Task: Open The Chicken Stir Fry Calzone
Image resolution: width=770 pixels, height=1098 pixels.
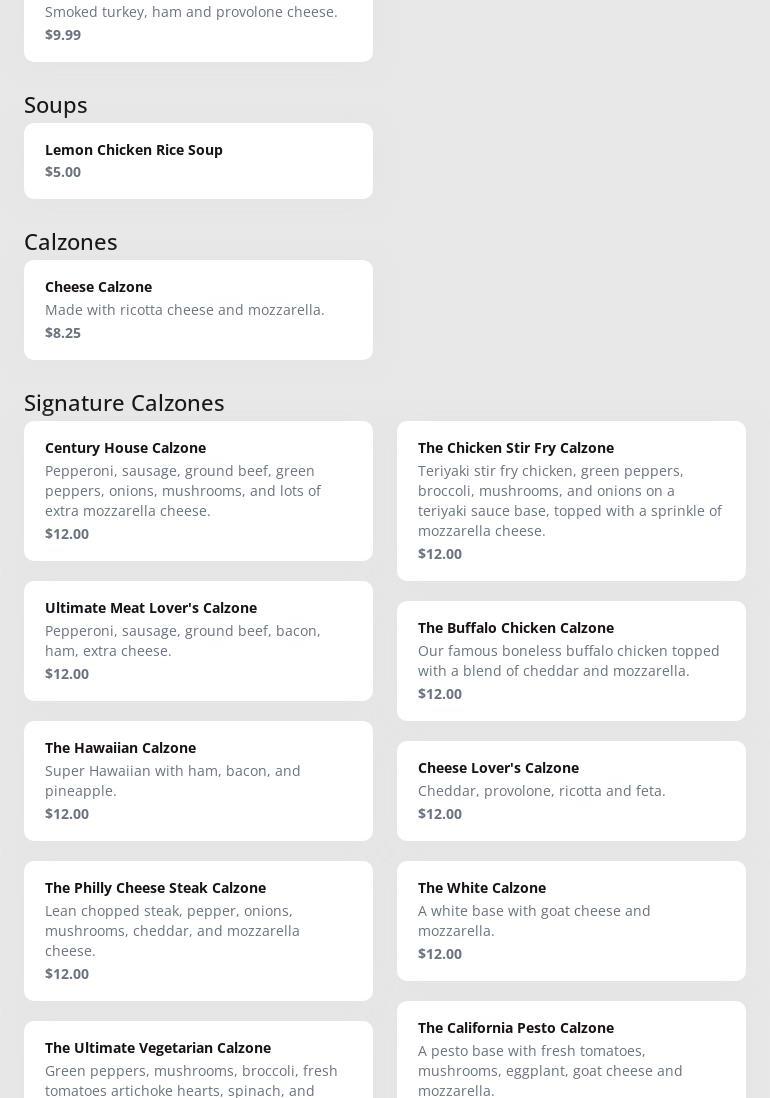Action: pyautogui.click(x=571, y=500)
